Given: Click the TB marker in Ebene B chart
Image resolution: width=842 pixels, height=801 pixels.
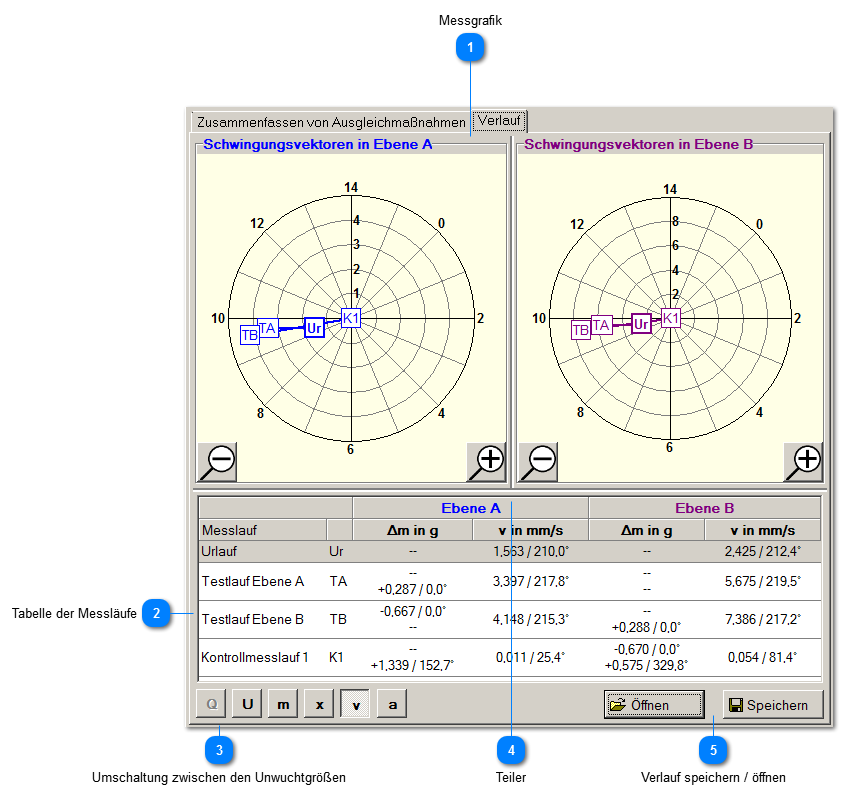Looking at the screenshot, I should pyautogui.click(x=580, y=330).
